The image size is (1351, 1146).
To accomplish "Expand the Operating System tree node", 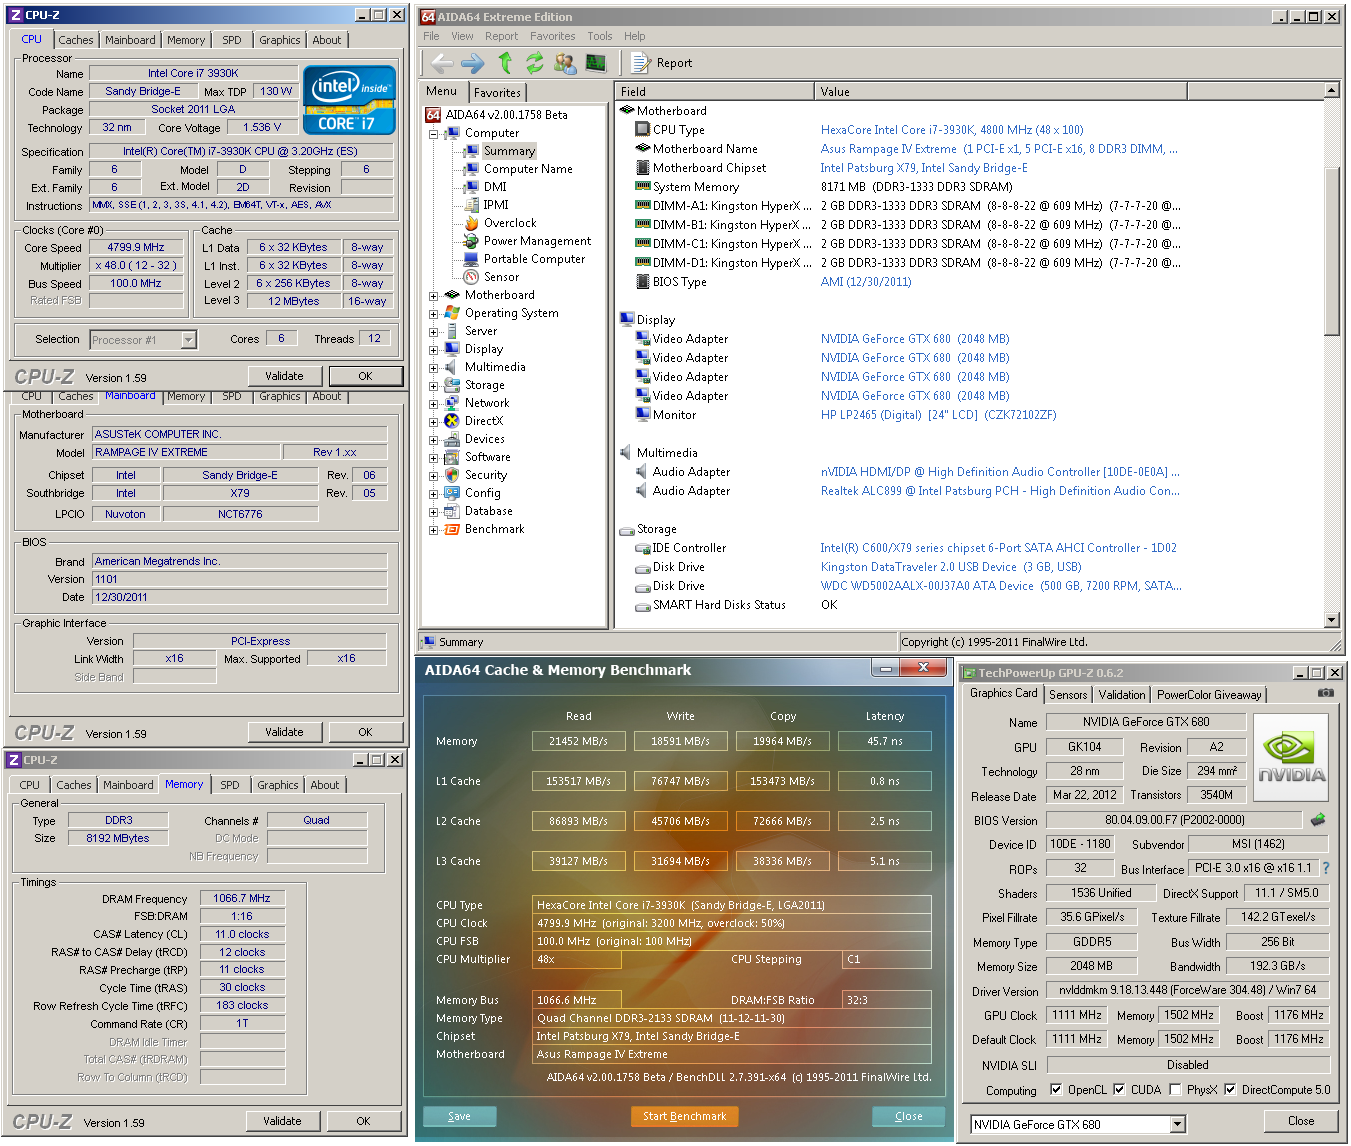I will tap(434, 313).
